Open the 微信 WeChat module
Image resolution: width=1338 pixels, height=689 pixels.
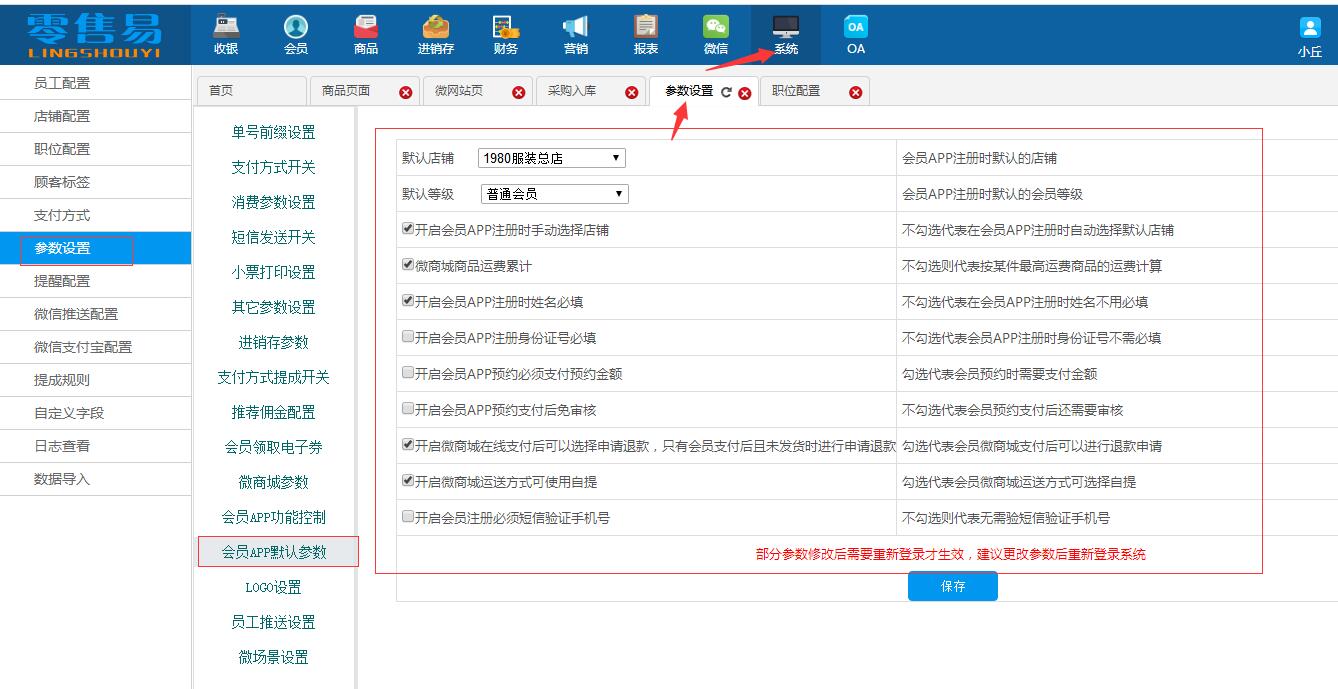tap(718, 34)
